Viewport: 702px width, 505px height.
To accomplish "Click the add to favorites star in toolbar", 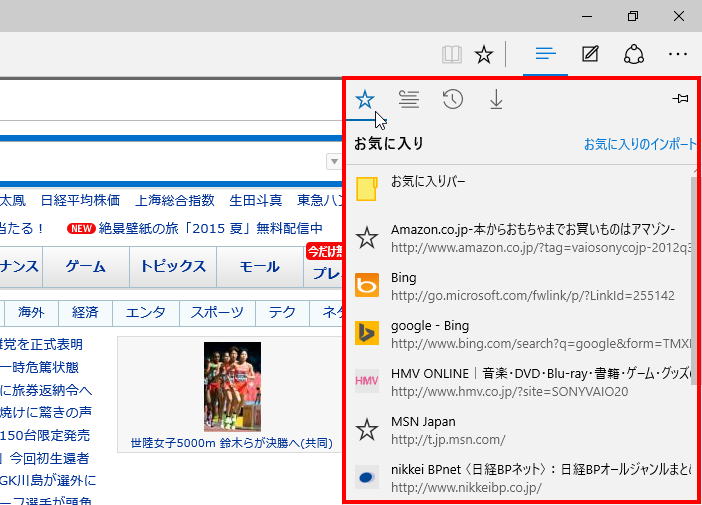I will coord(484,54).
